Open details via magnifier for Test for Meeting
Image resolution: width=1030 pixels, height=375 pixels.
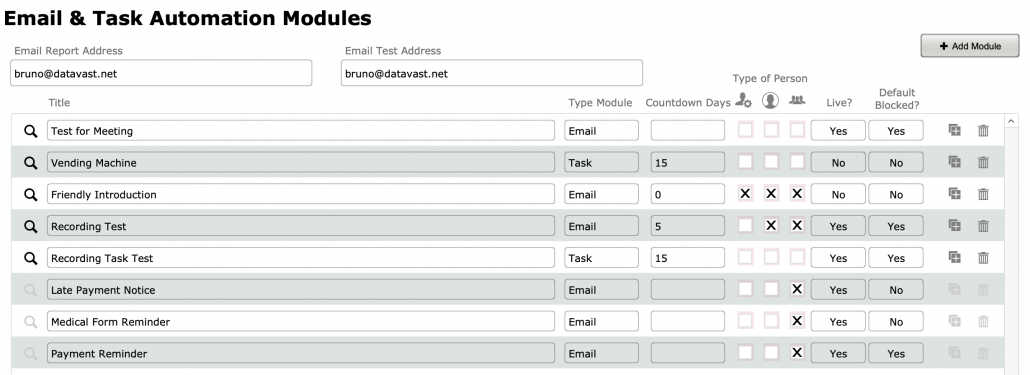[x=30, y=131]
